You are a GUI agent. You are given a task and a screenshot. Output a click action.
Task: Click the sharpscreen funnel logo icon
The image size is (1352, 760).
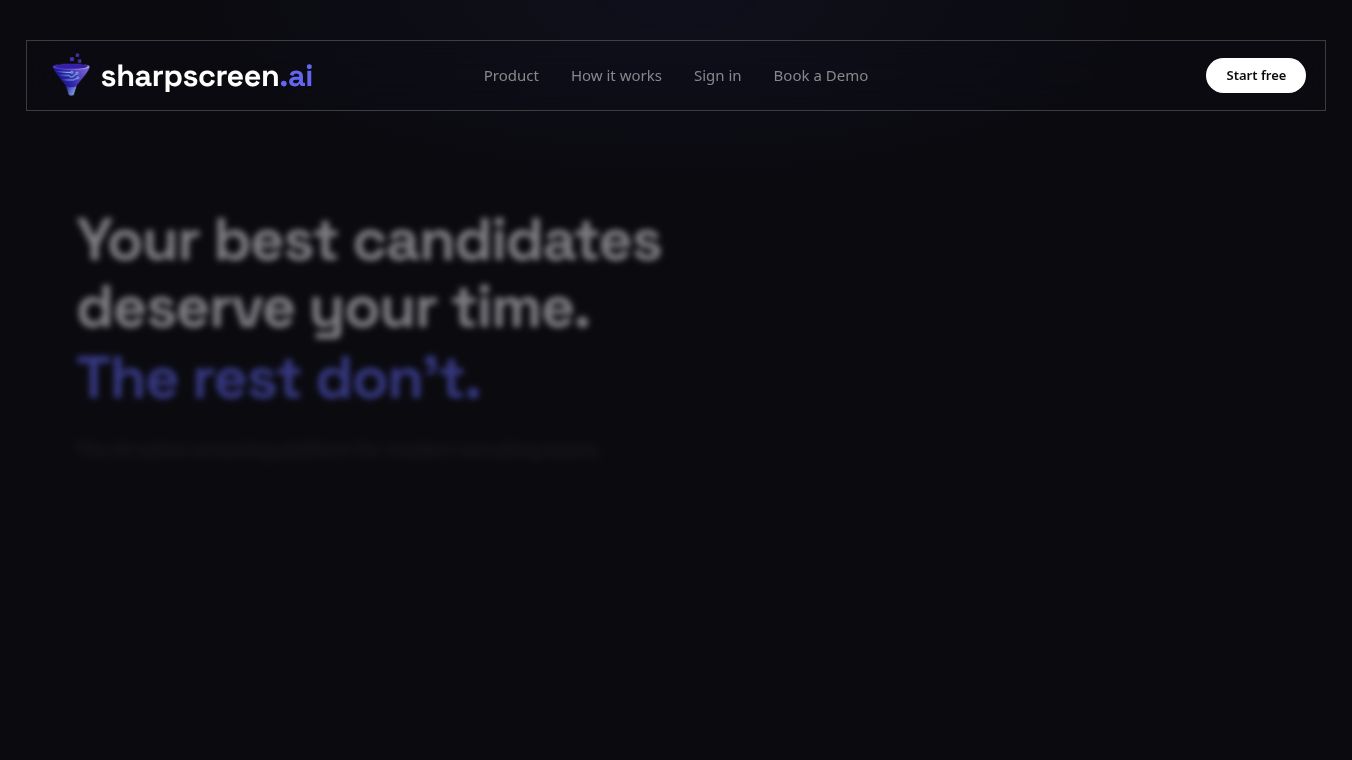pyautogui.click(x=71, y=79)
